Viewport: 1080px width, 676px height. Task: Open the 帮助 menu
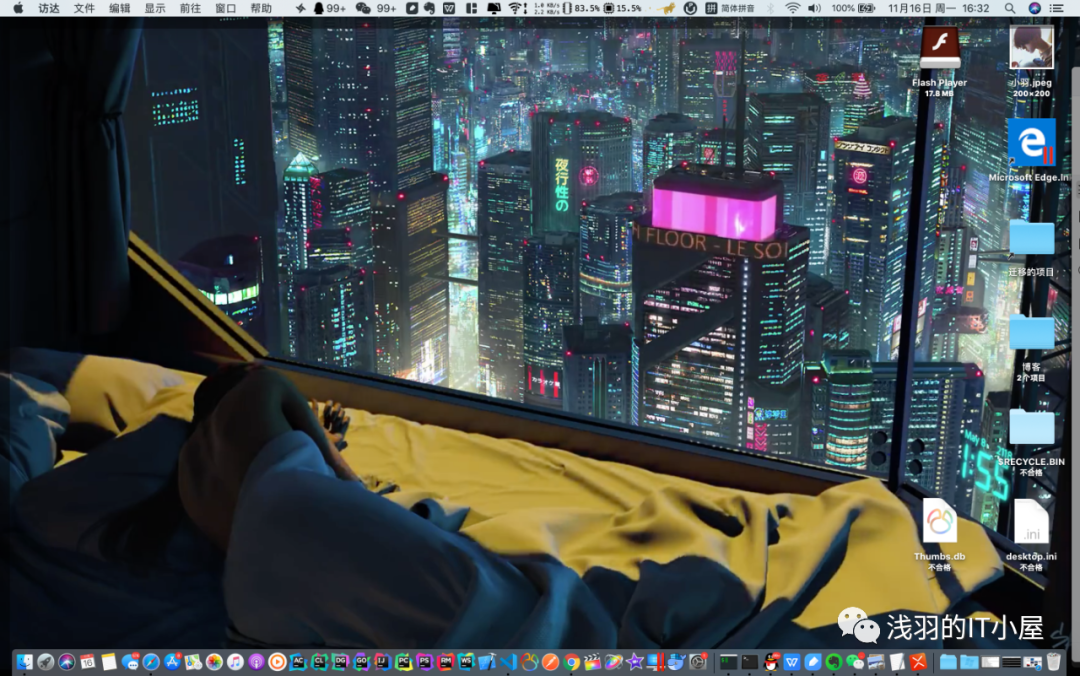261,8
